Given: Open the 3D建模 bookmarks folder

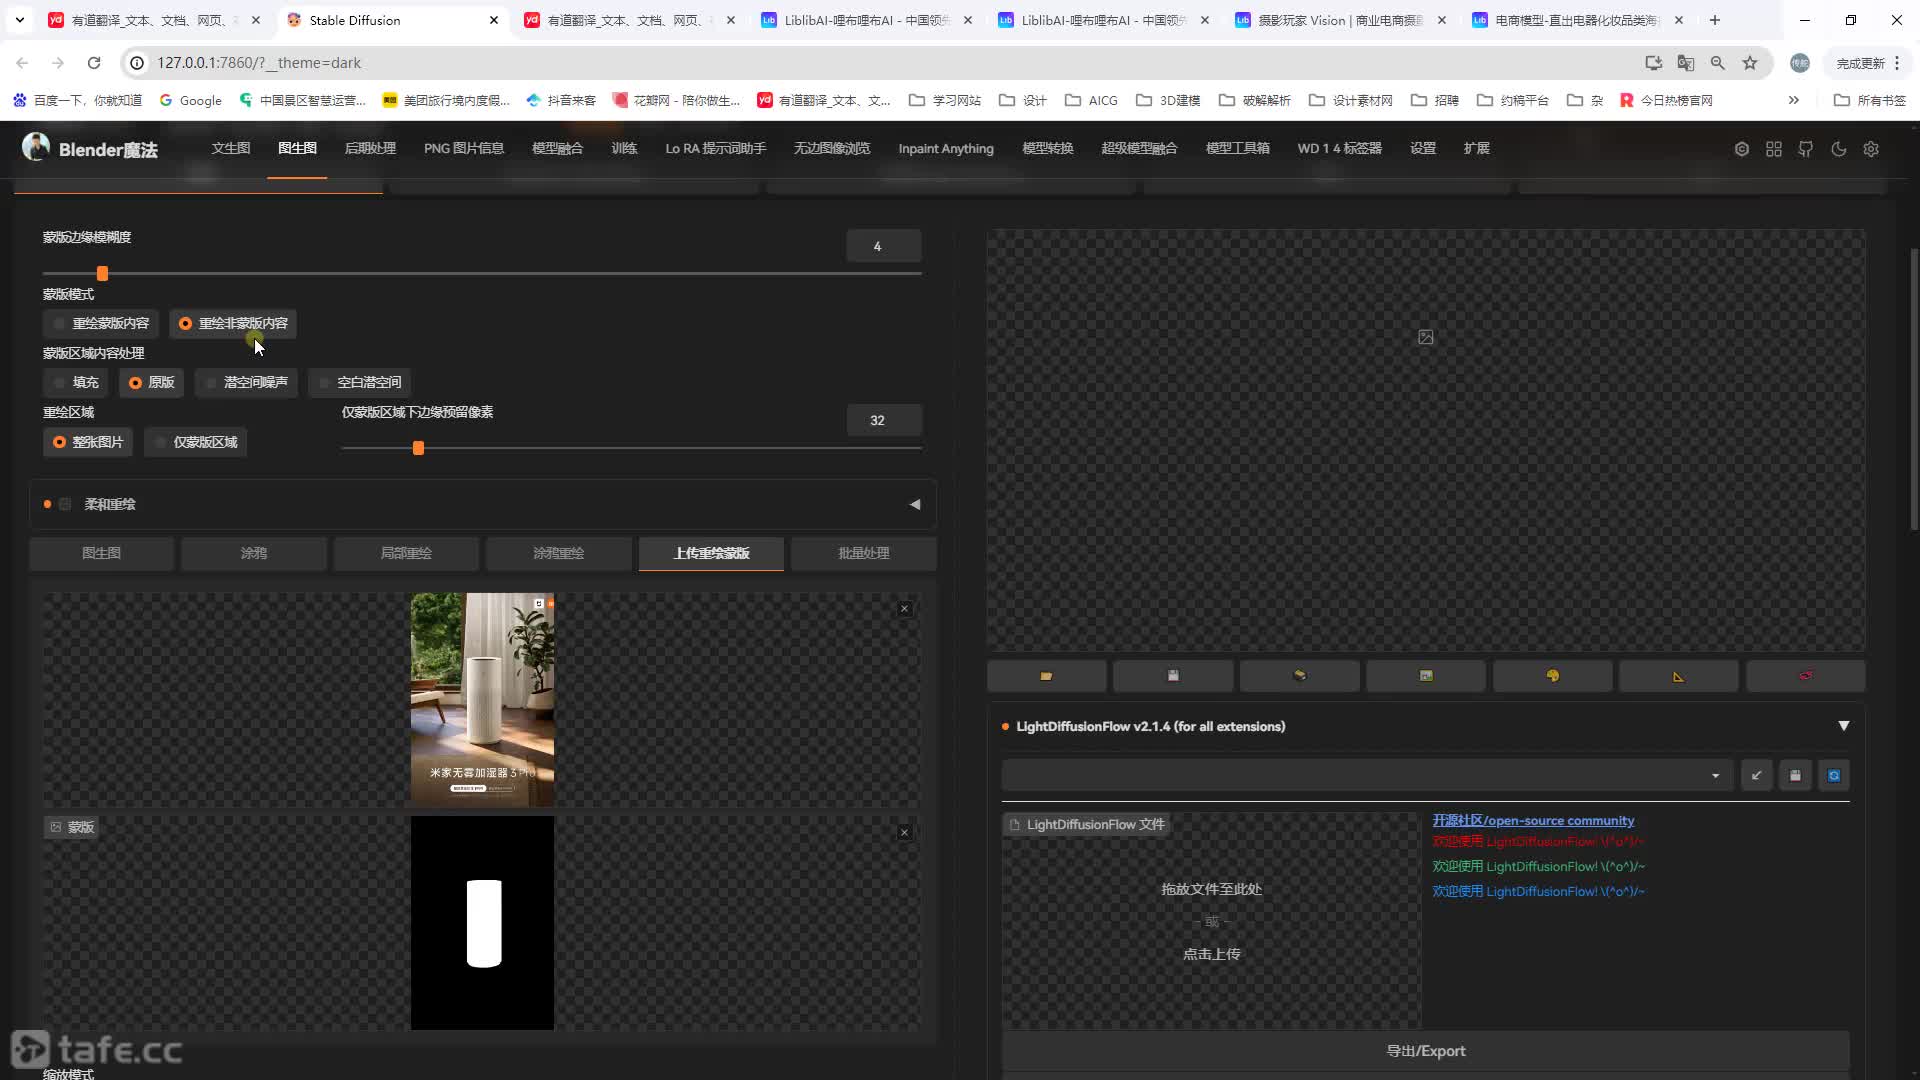Looking at the screenshot, I should (1168, 100).
